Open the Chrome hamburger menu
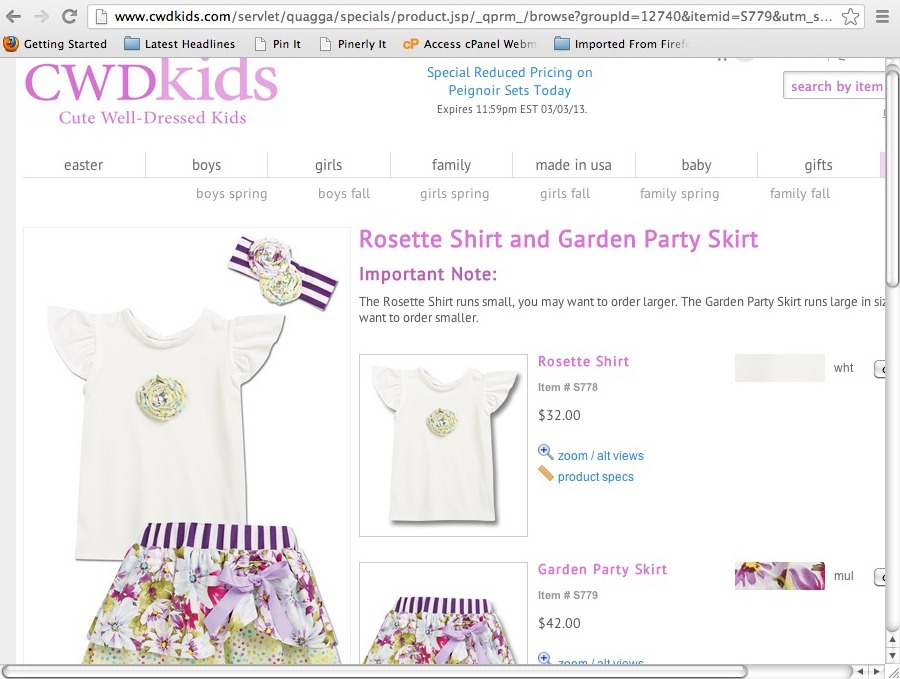Screen dimensions: 900x679 point(882,17)
